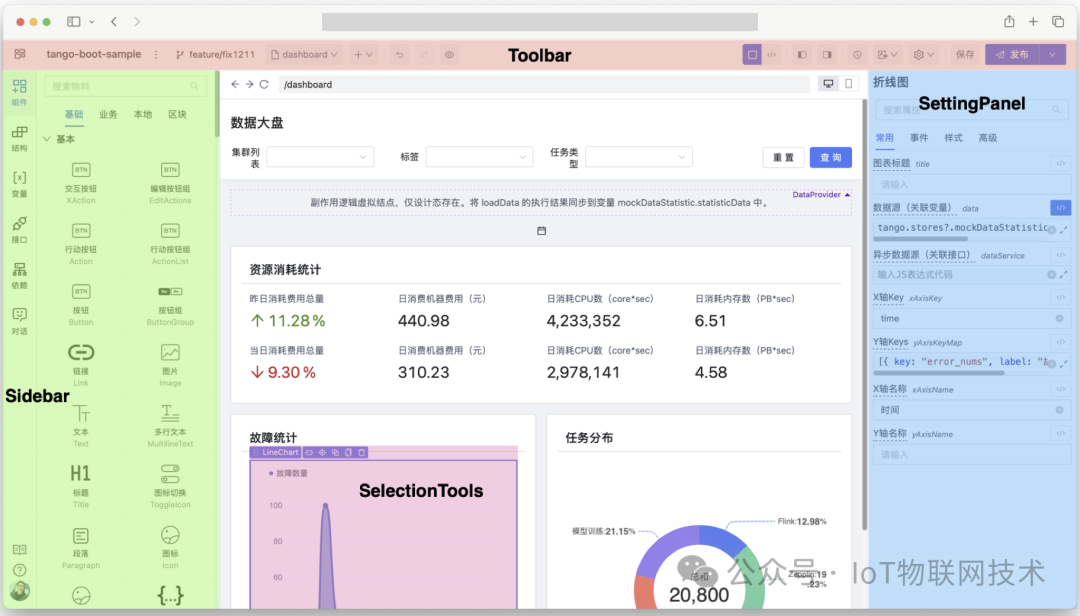This screenshot has width=1080, height=616.
Task: Open the 依赖 dependencies panel
Action: [x=19, y=276]
